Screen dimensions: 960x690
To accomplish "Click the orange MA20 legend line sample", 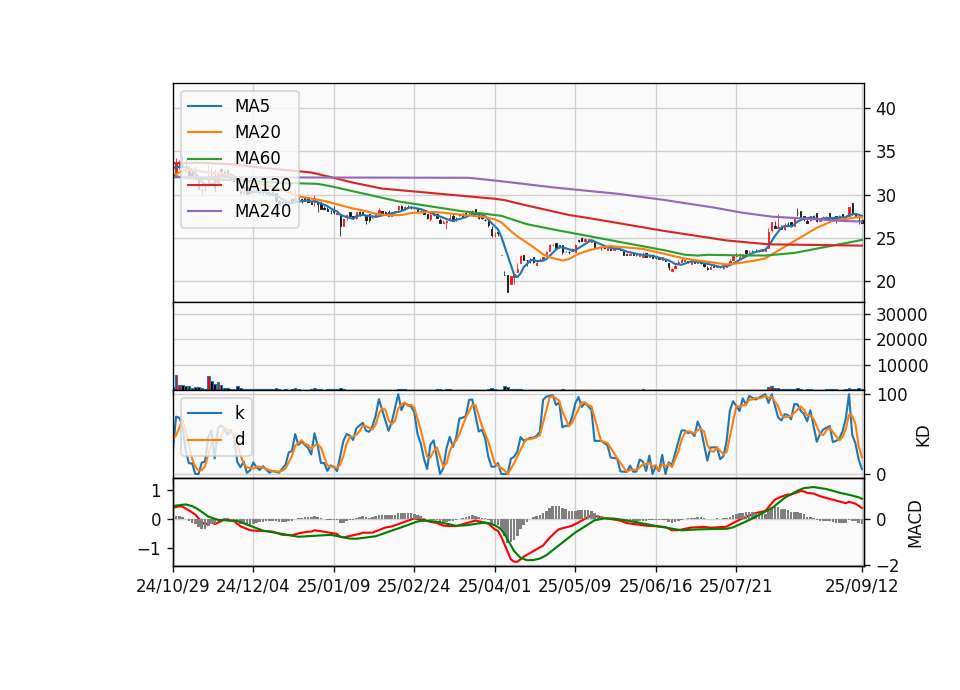I will [204, 133].
